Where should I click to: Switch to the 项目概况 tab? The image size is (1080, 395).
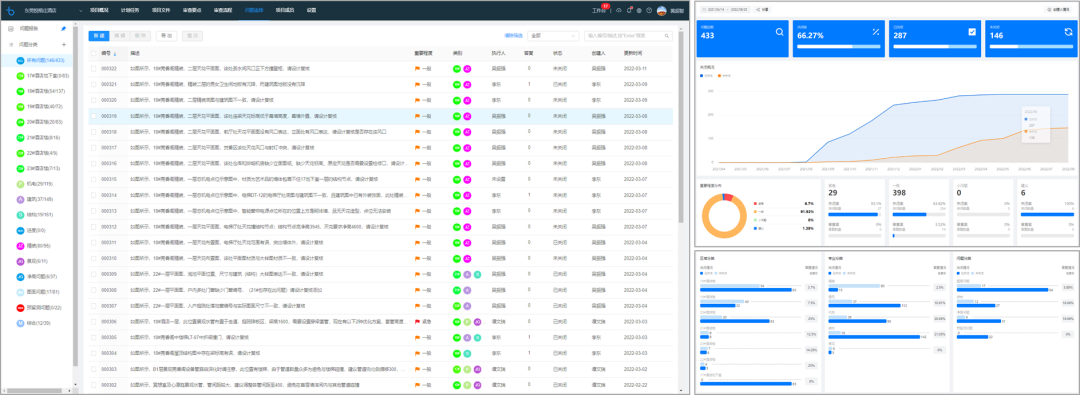click(x=99, y=10)
